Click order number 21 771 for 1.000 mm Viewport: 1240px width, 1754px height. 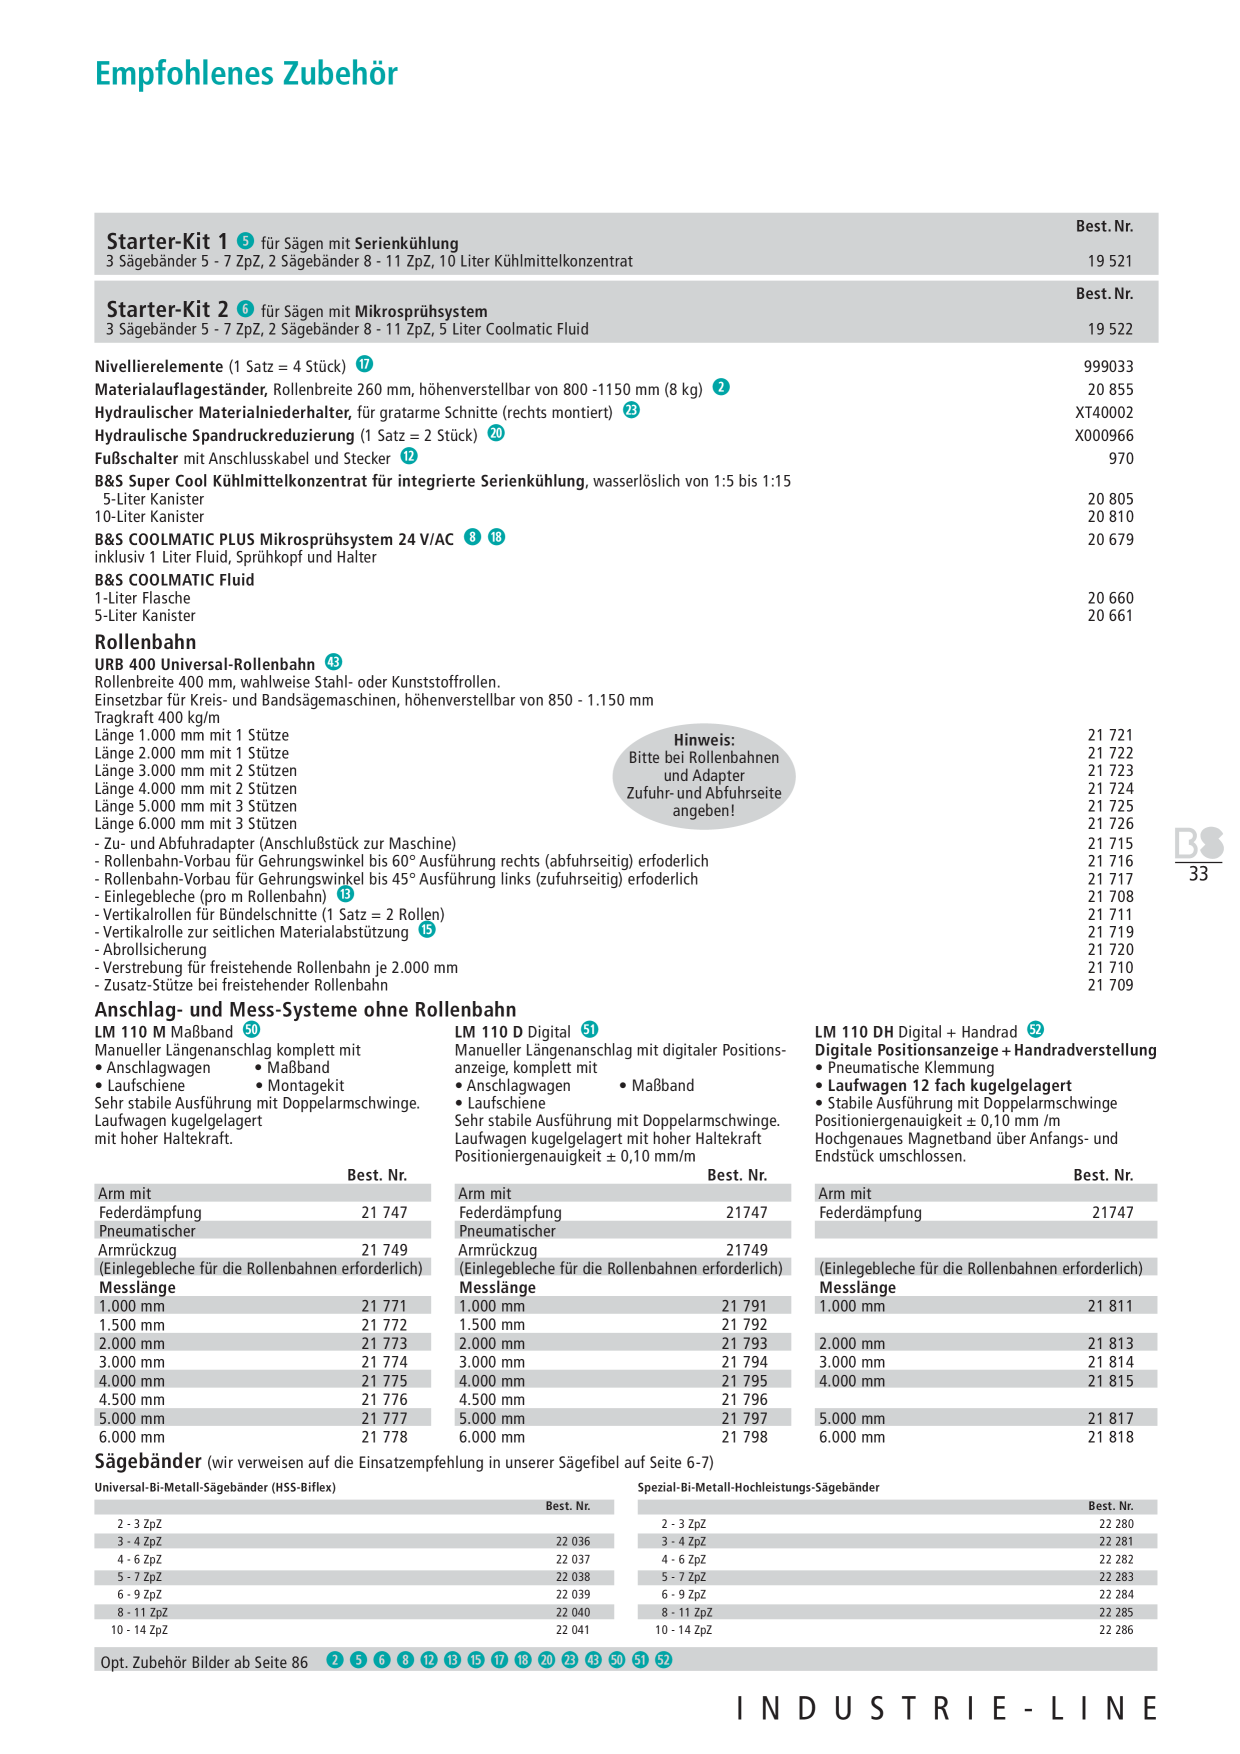(385, 1306)
